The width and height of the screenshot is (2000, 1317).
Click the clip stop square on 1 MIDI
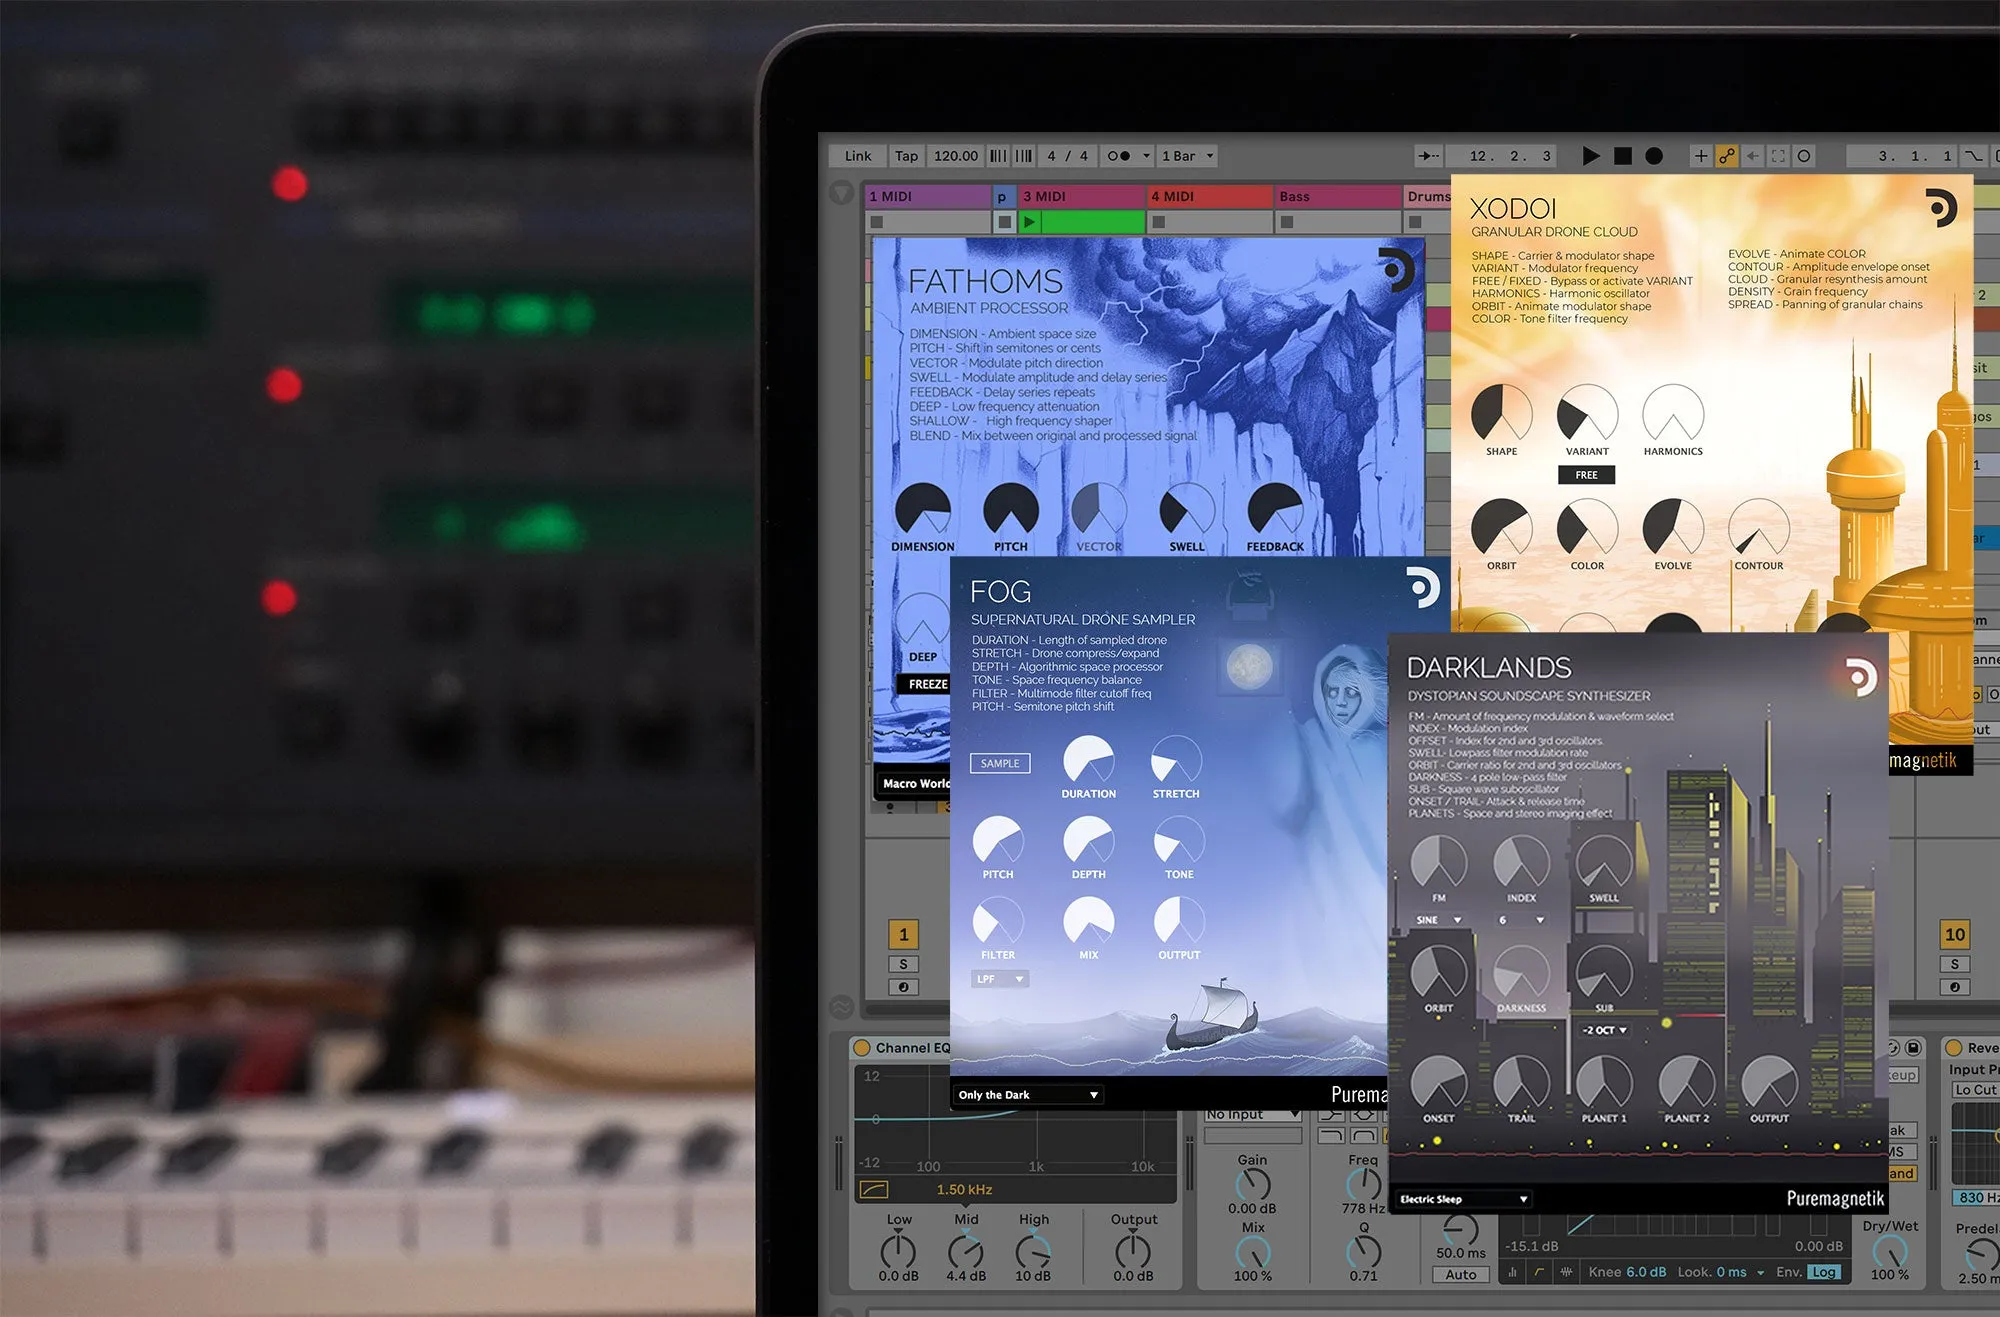coord(876,222)
